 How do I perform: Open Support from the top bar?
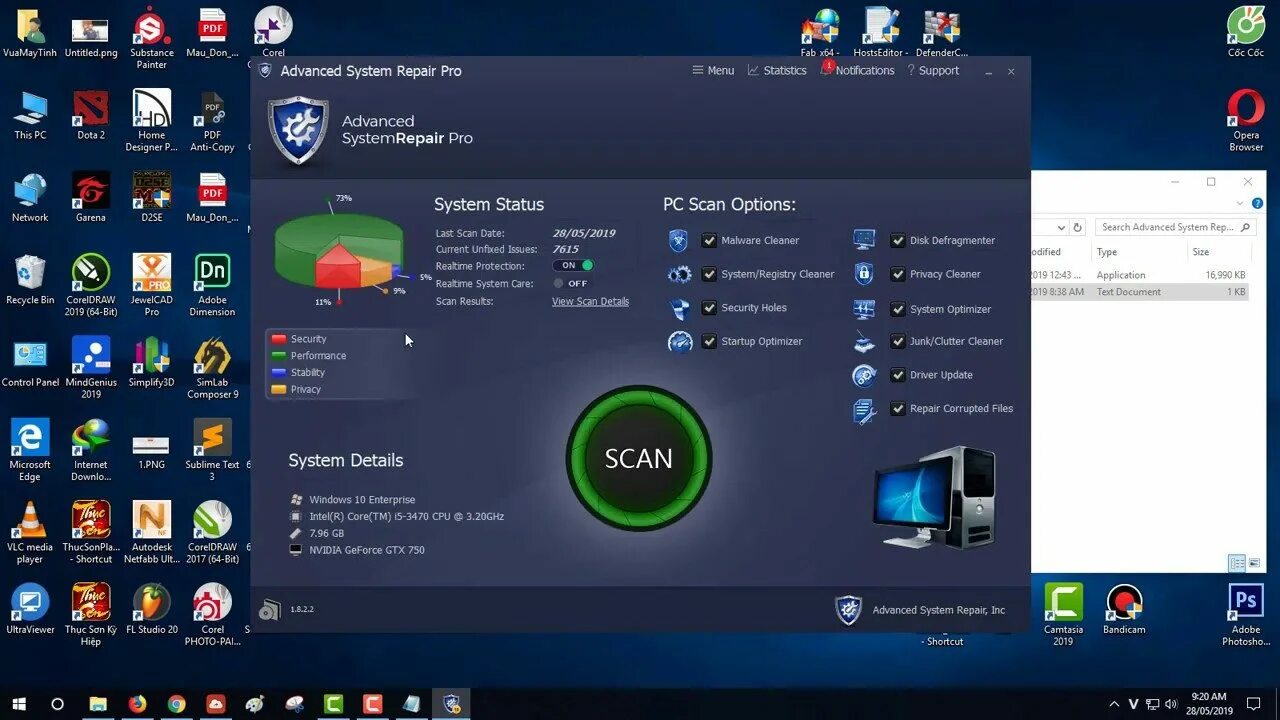[x=933, y=71]
